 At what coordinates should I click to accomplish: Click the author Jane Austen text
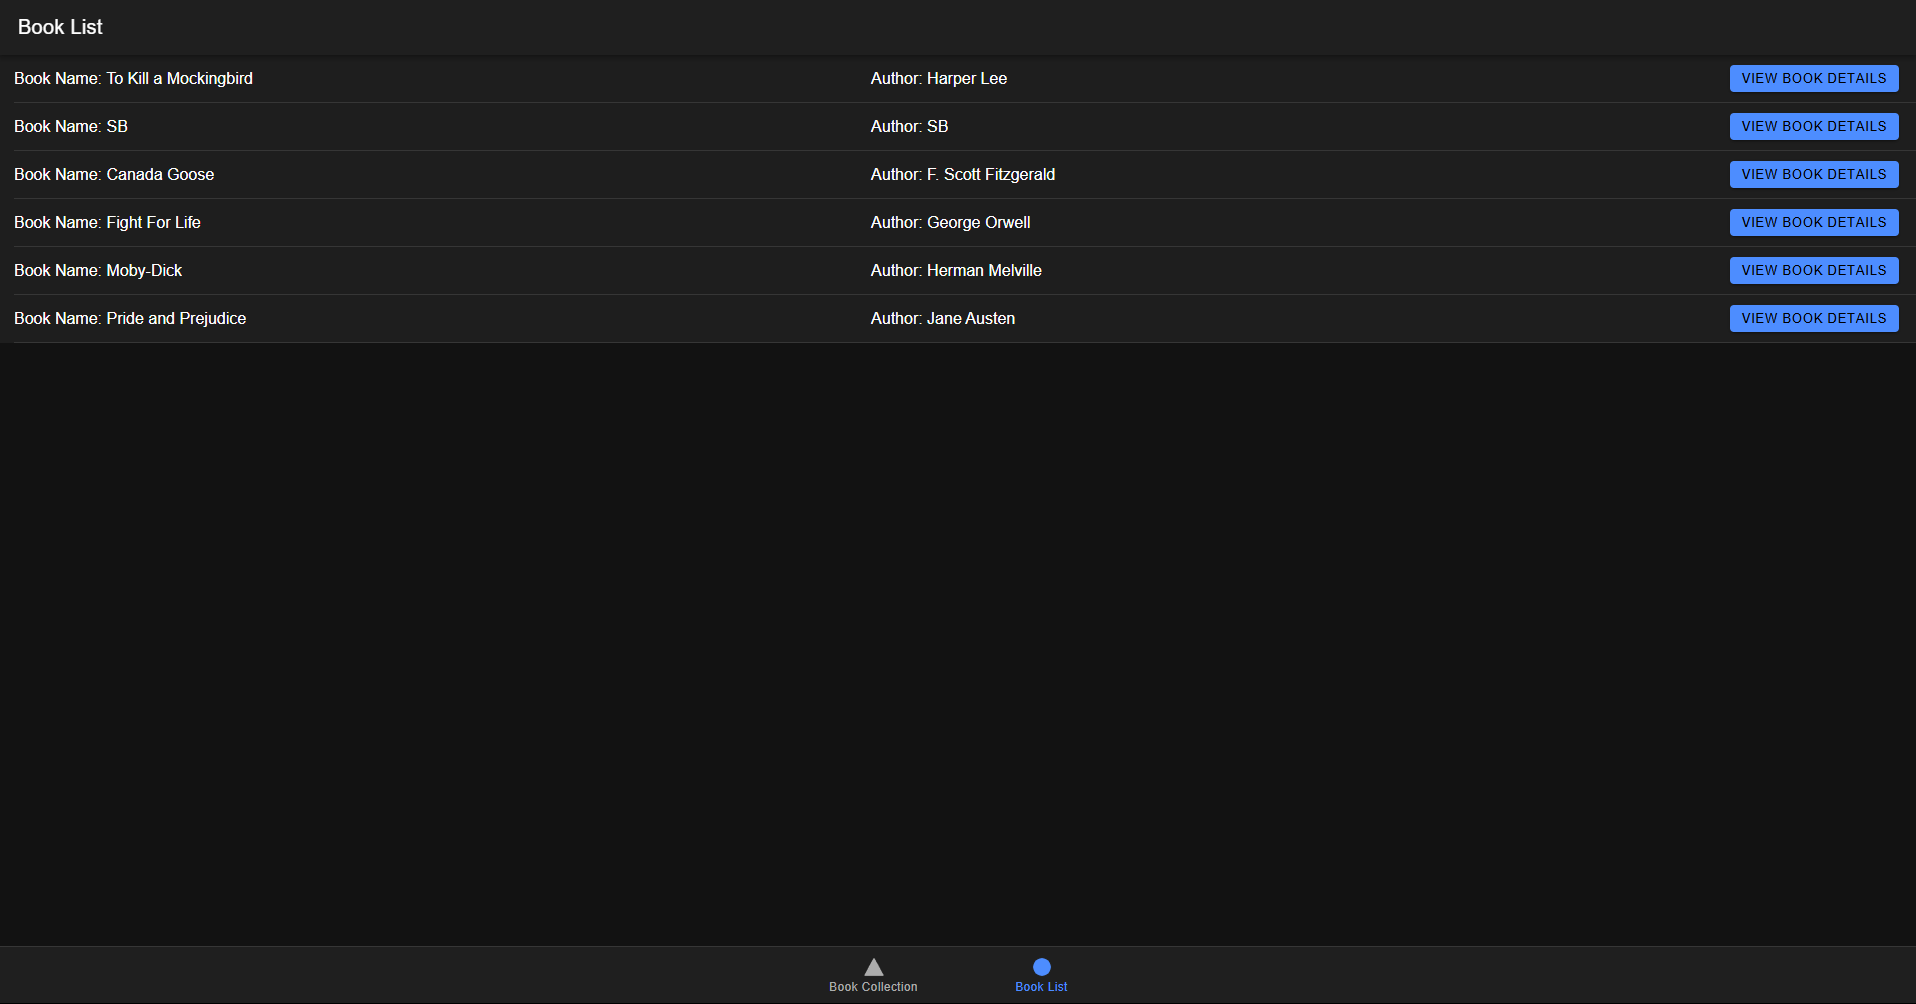(942, 319)
